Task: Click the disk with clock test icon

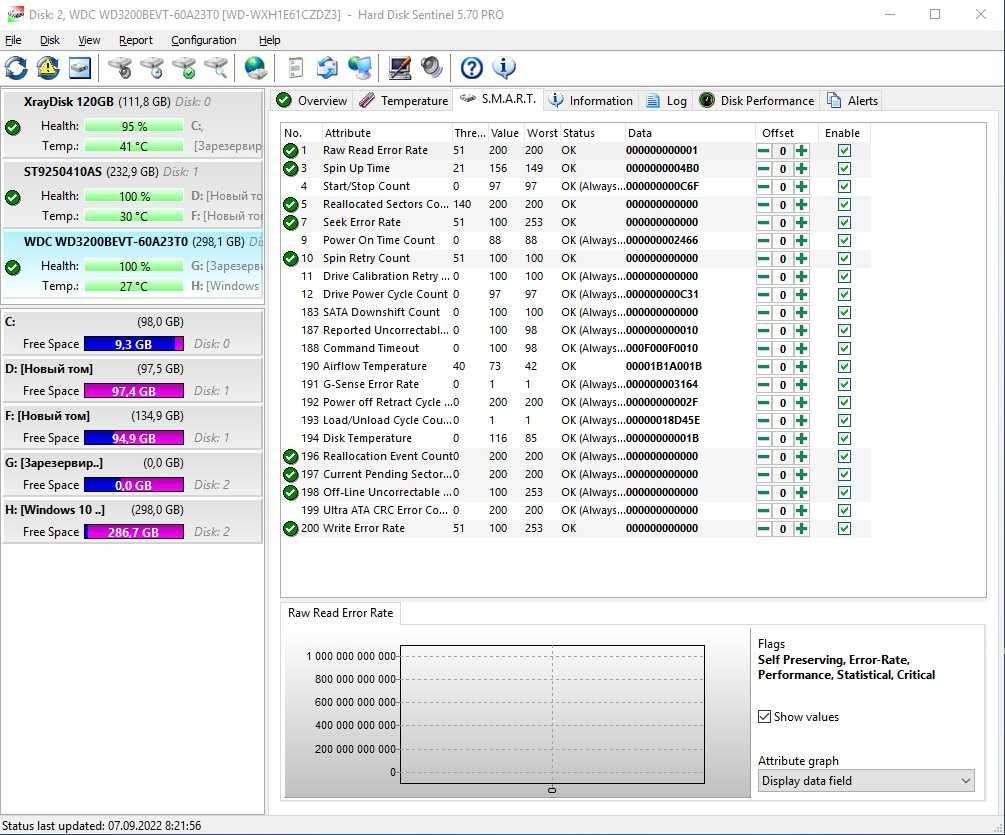Action: pyautogui.click(x=153, y=68)
